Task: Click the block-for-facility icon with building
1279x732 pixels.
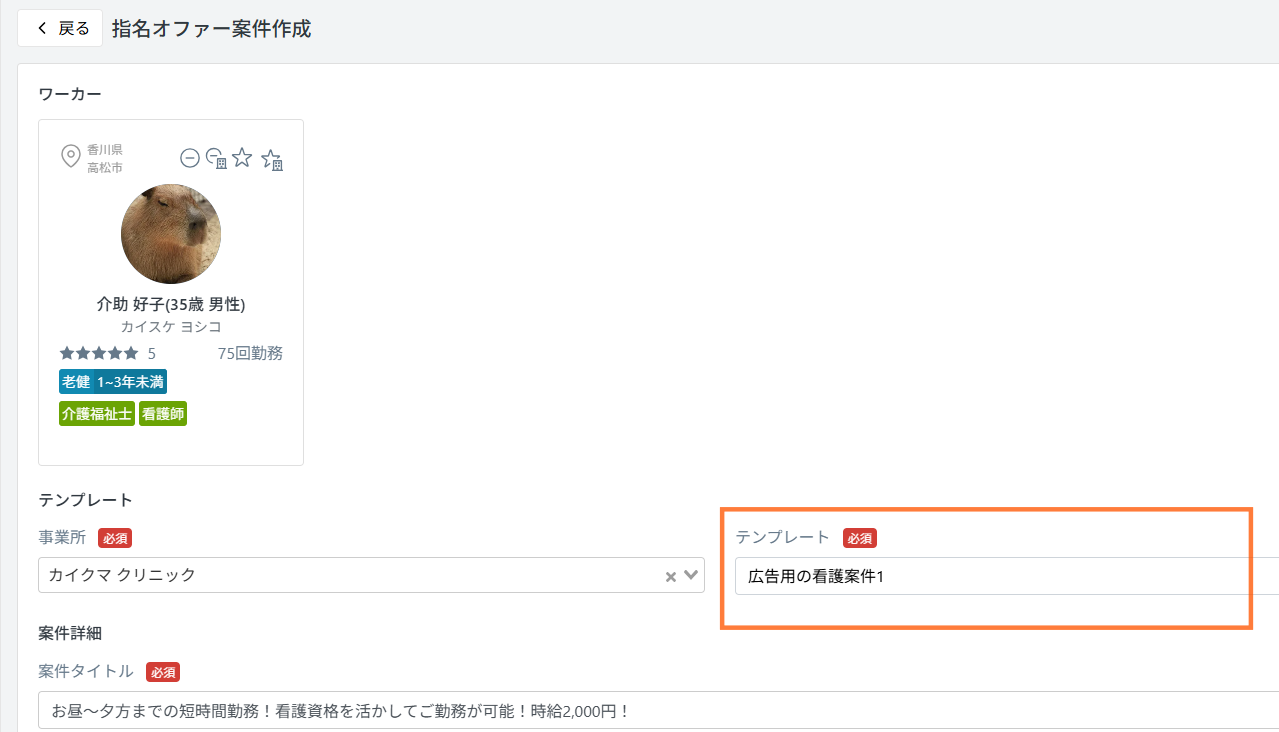Action: click(x=216, y=159)
